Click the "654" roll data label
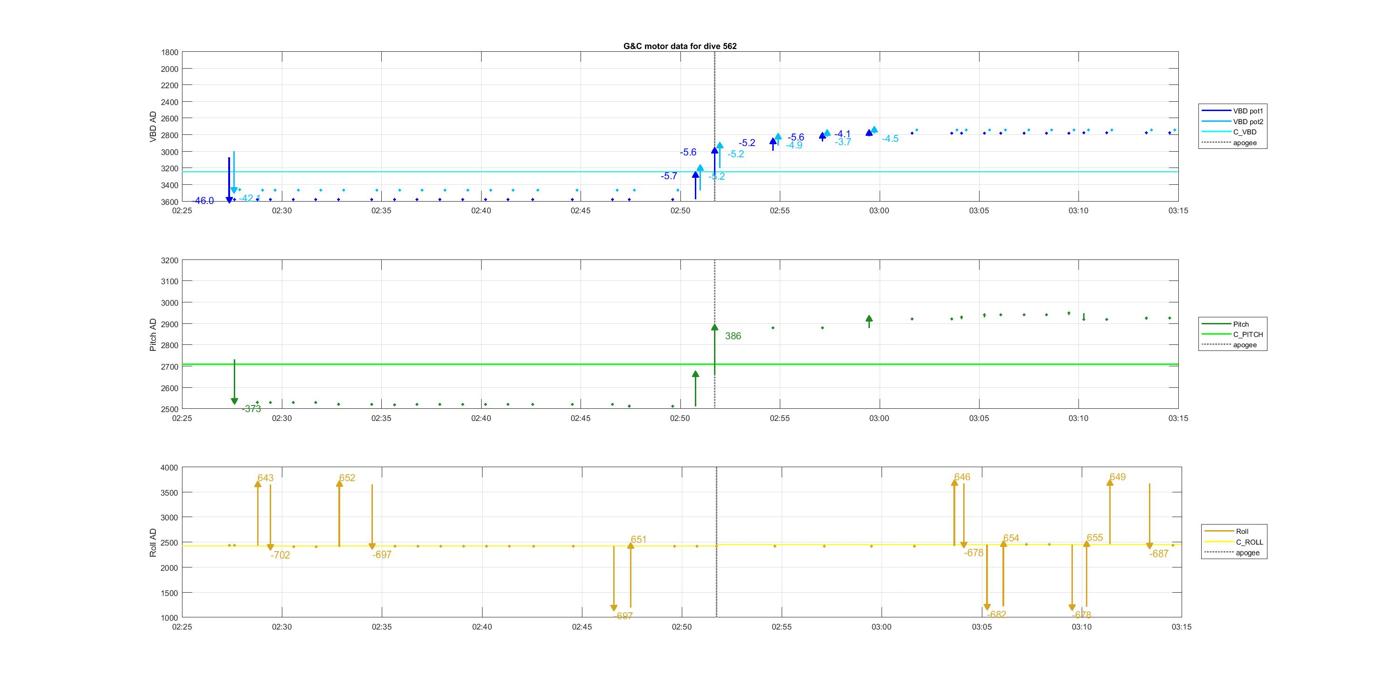This screenshot has width=1400, height=693. tap(1011, 538)
